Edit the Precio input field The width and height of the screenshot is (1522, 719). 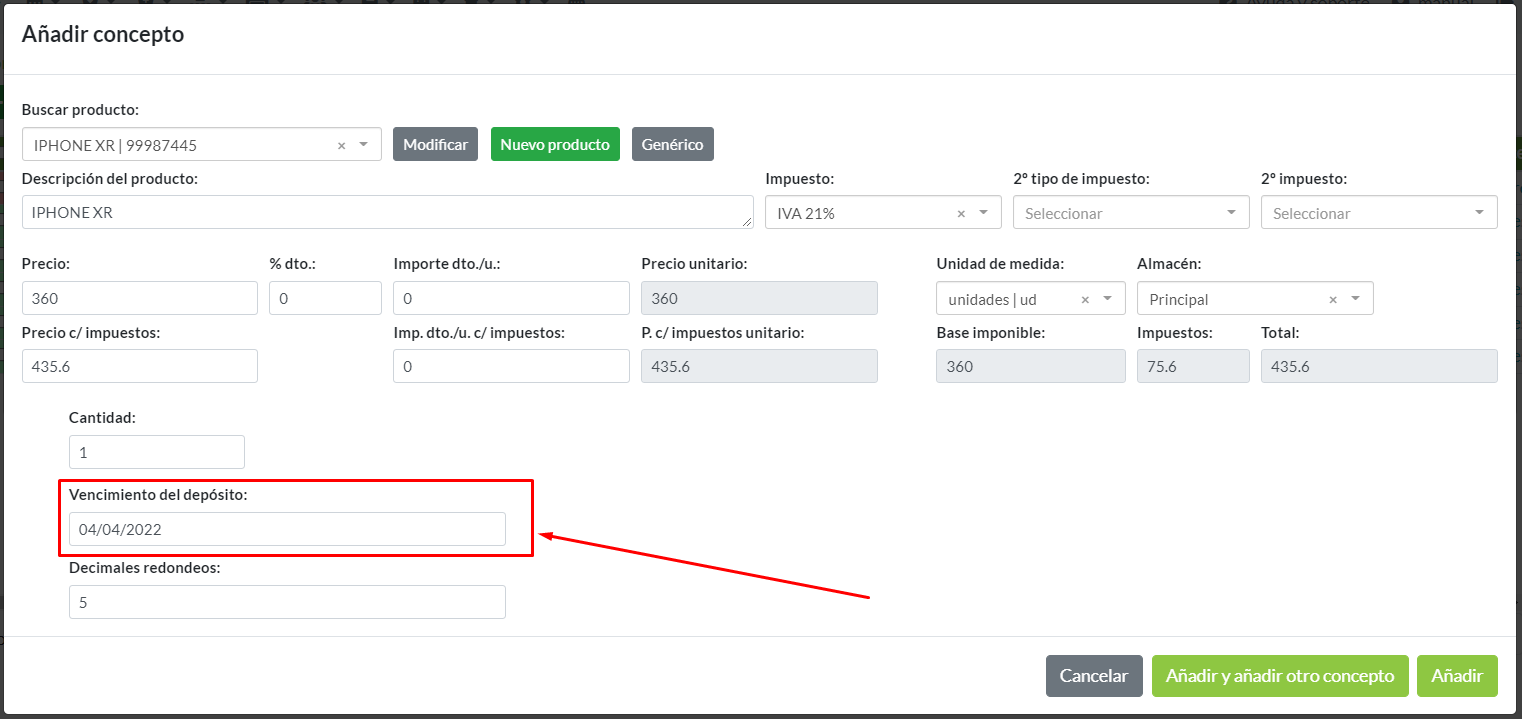139,298
